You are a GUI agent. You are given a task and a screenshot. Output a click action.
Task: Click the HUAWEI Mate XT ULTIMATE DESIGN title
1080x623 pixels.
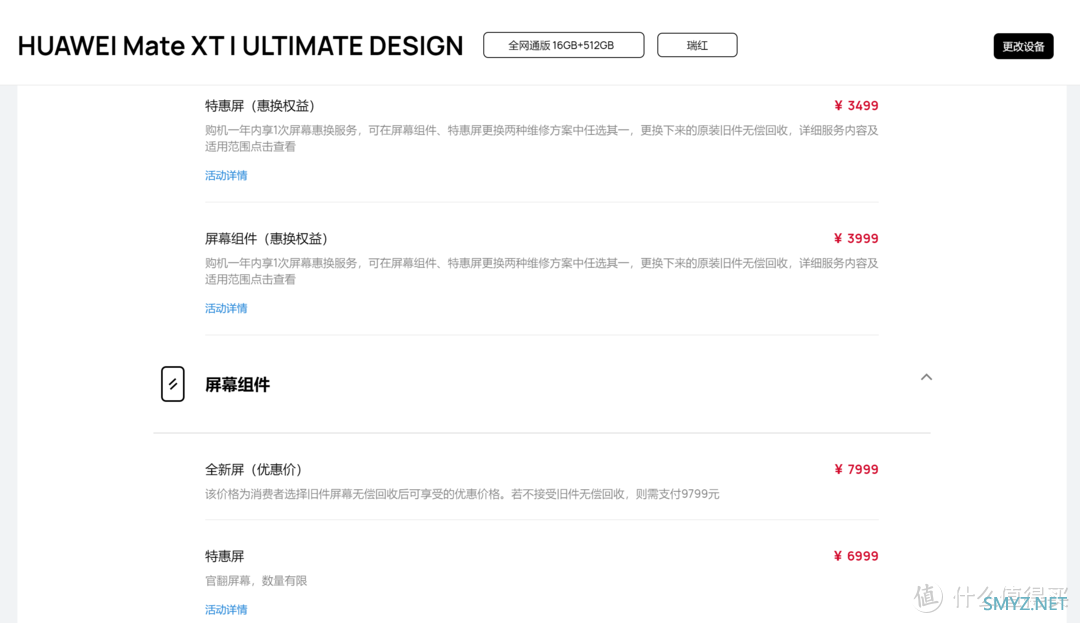240,46
